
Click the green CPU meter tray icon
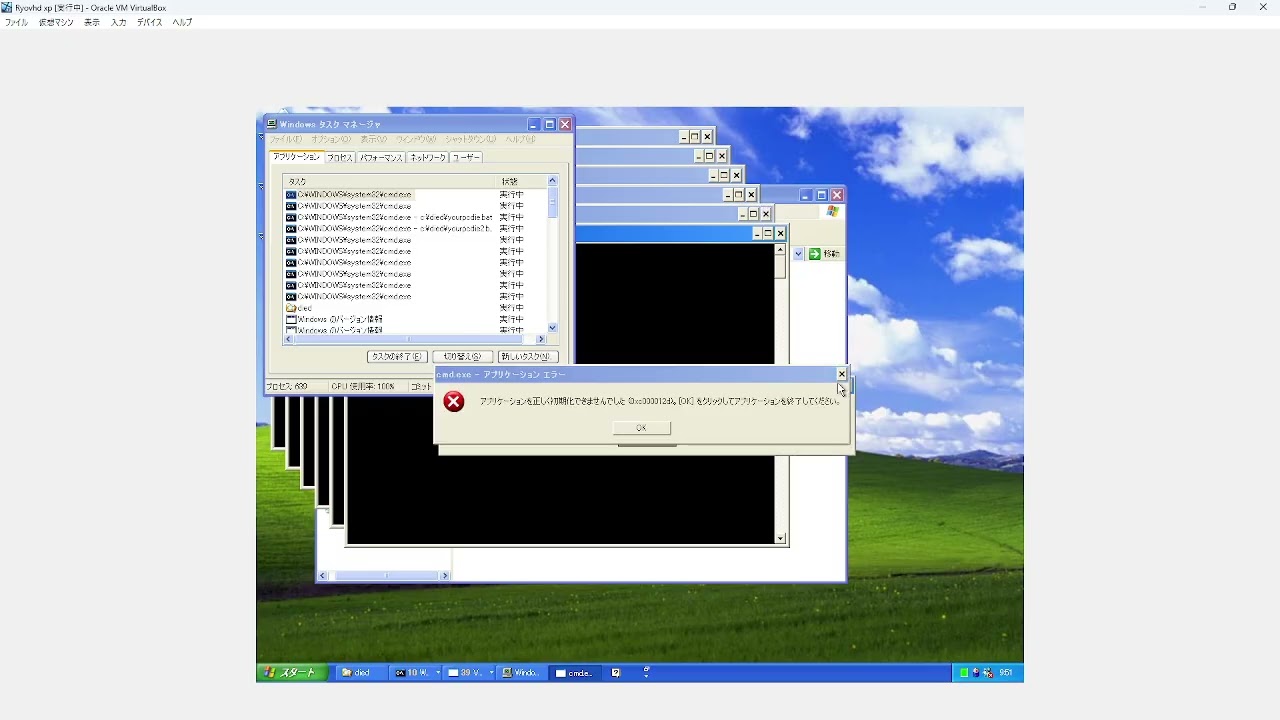964,673
